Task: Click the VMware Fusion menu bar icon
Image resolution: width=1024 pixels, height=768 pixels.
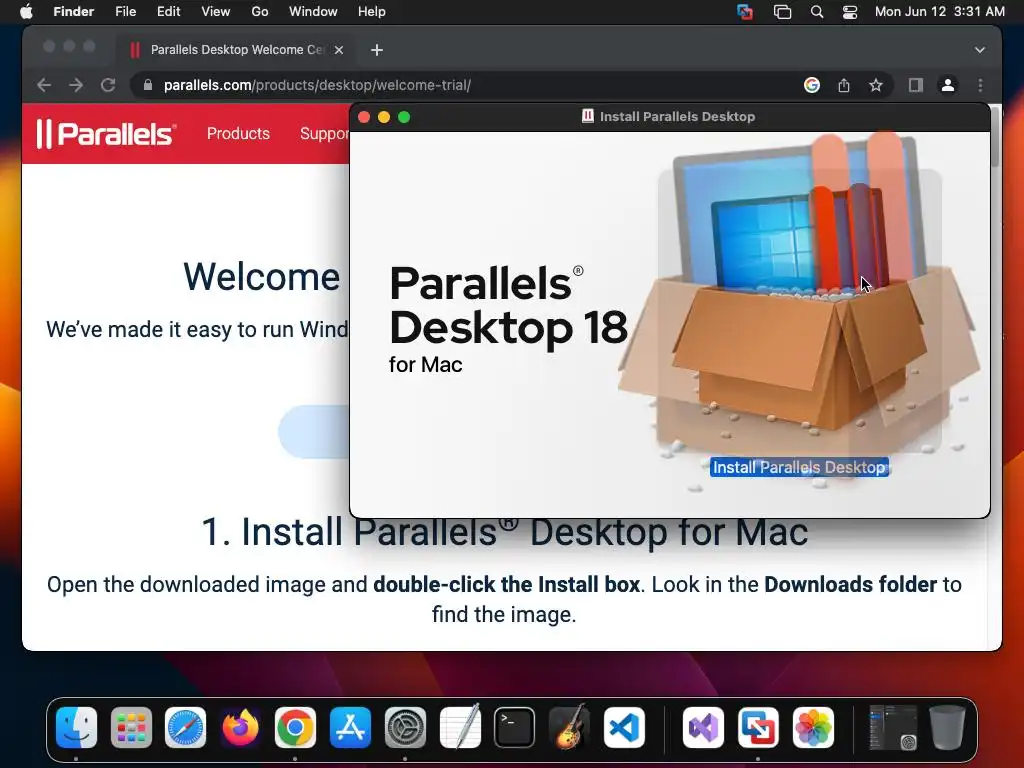Action: point(744,12)
